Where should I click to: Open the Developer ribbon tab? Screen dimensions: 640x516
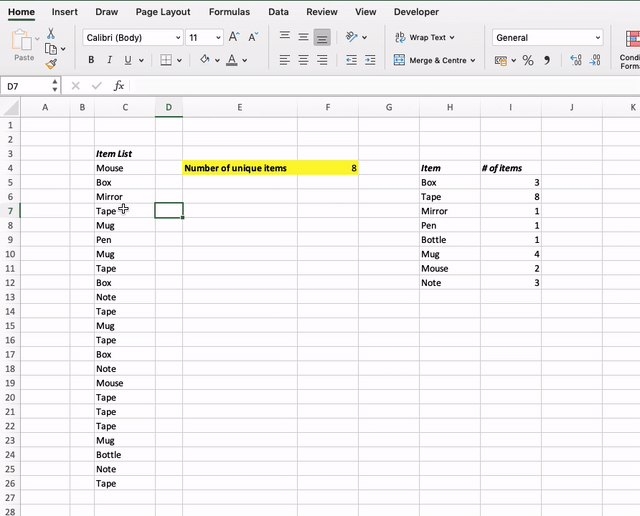(x=416, y=12)
